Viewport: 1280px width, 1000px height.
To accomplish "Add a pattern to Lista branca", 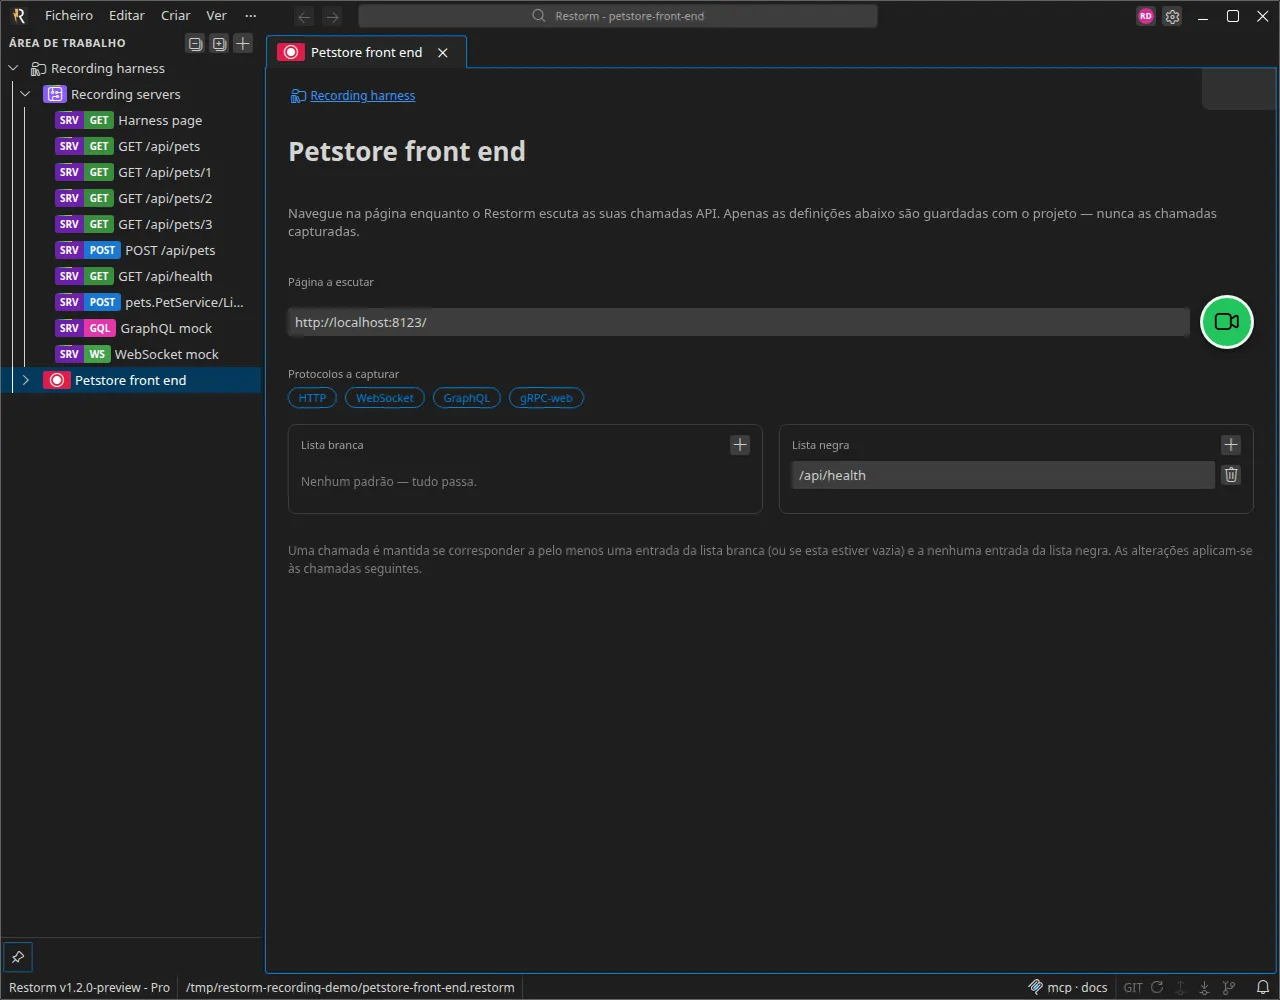I will (740, 445).
